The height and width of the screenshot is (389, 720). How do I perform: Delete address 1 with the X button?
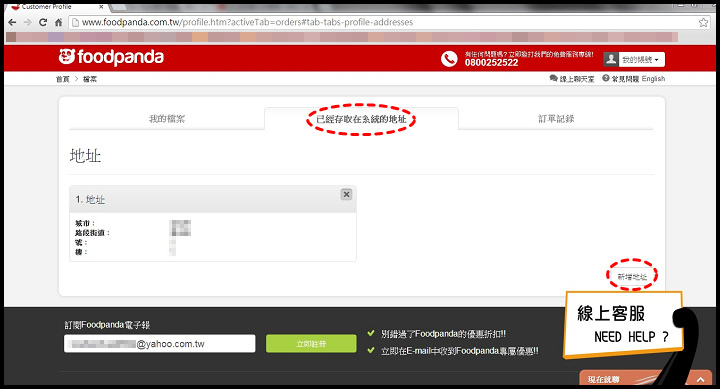[x=347, y=194]
